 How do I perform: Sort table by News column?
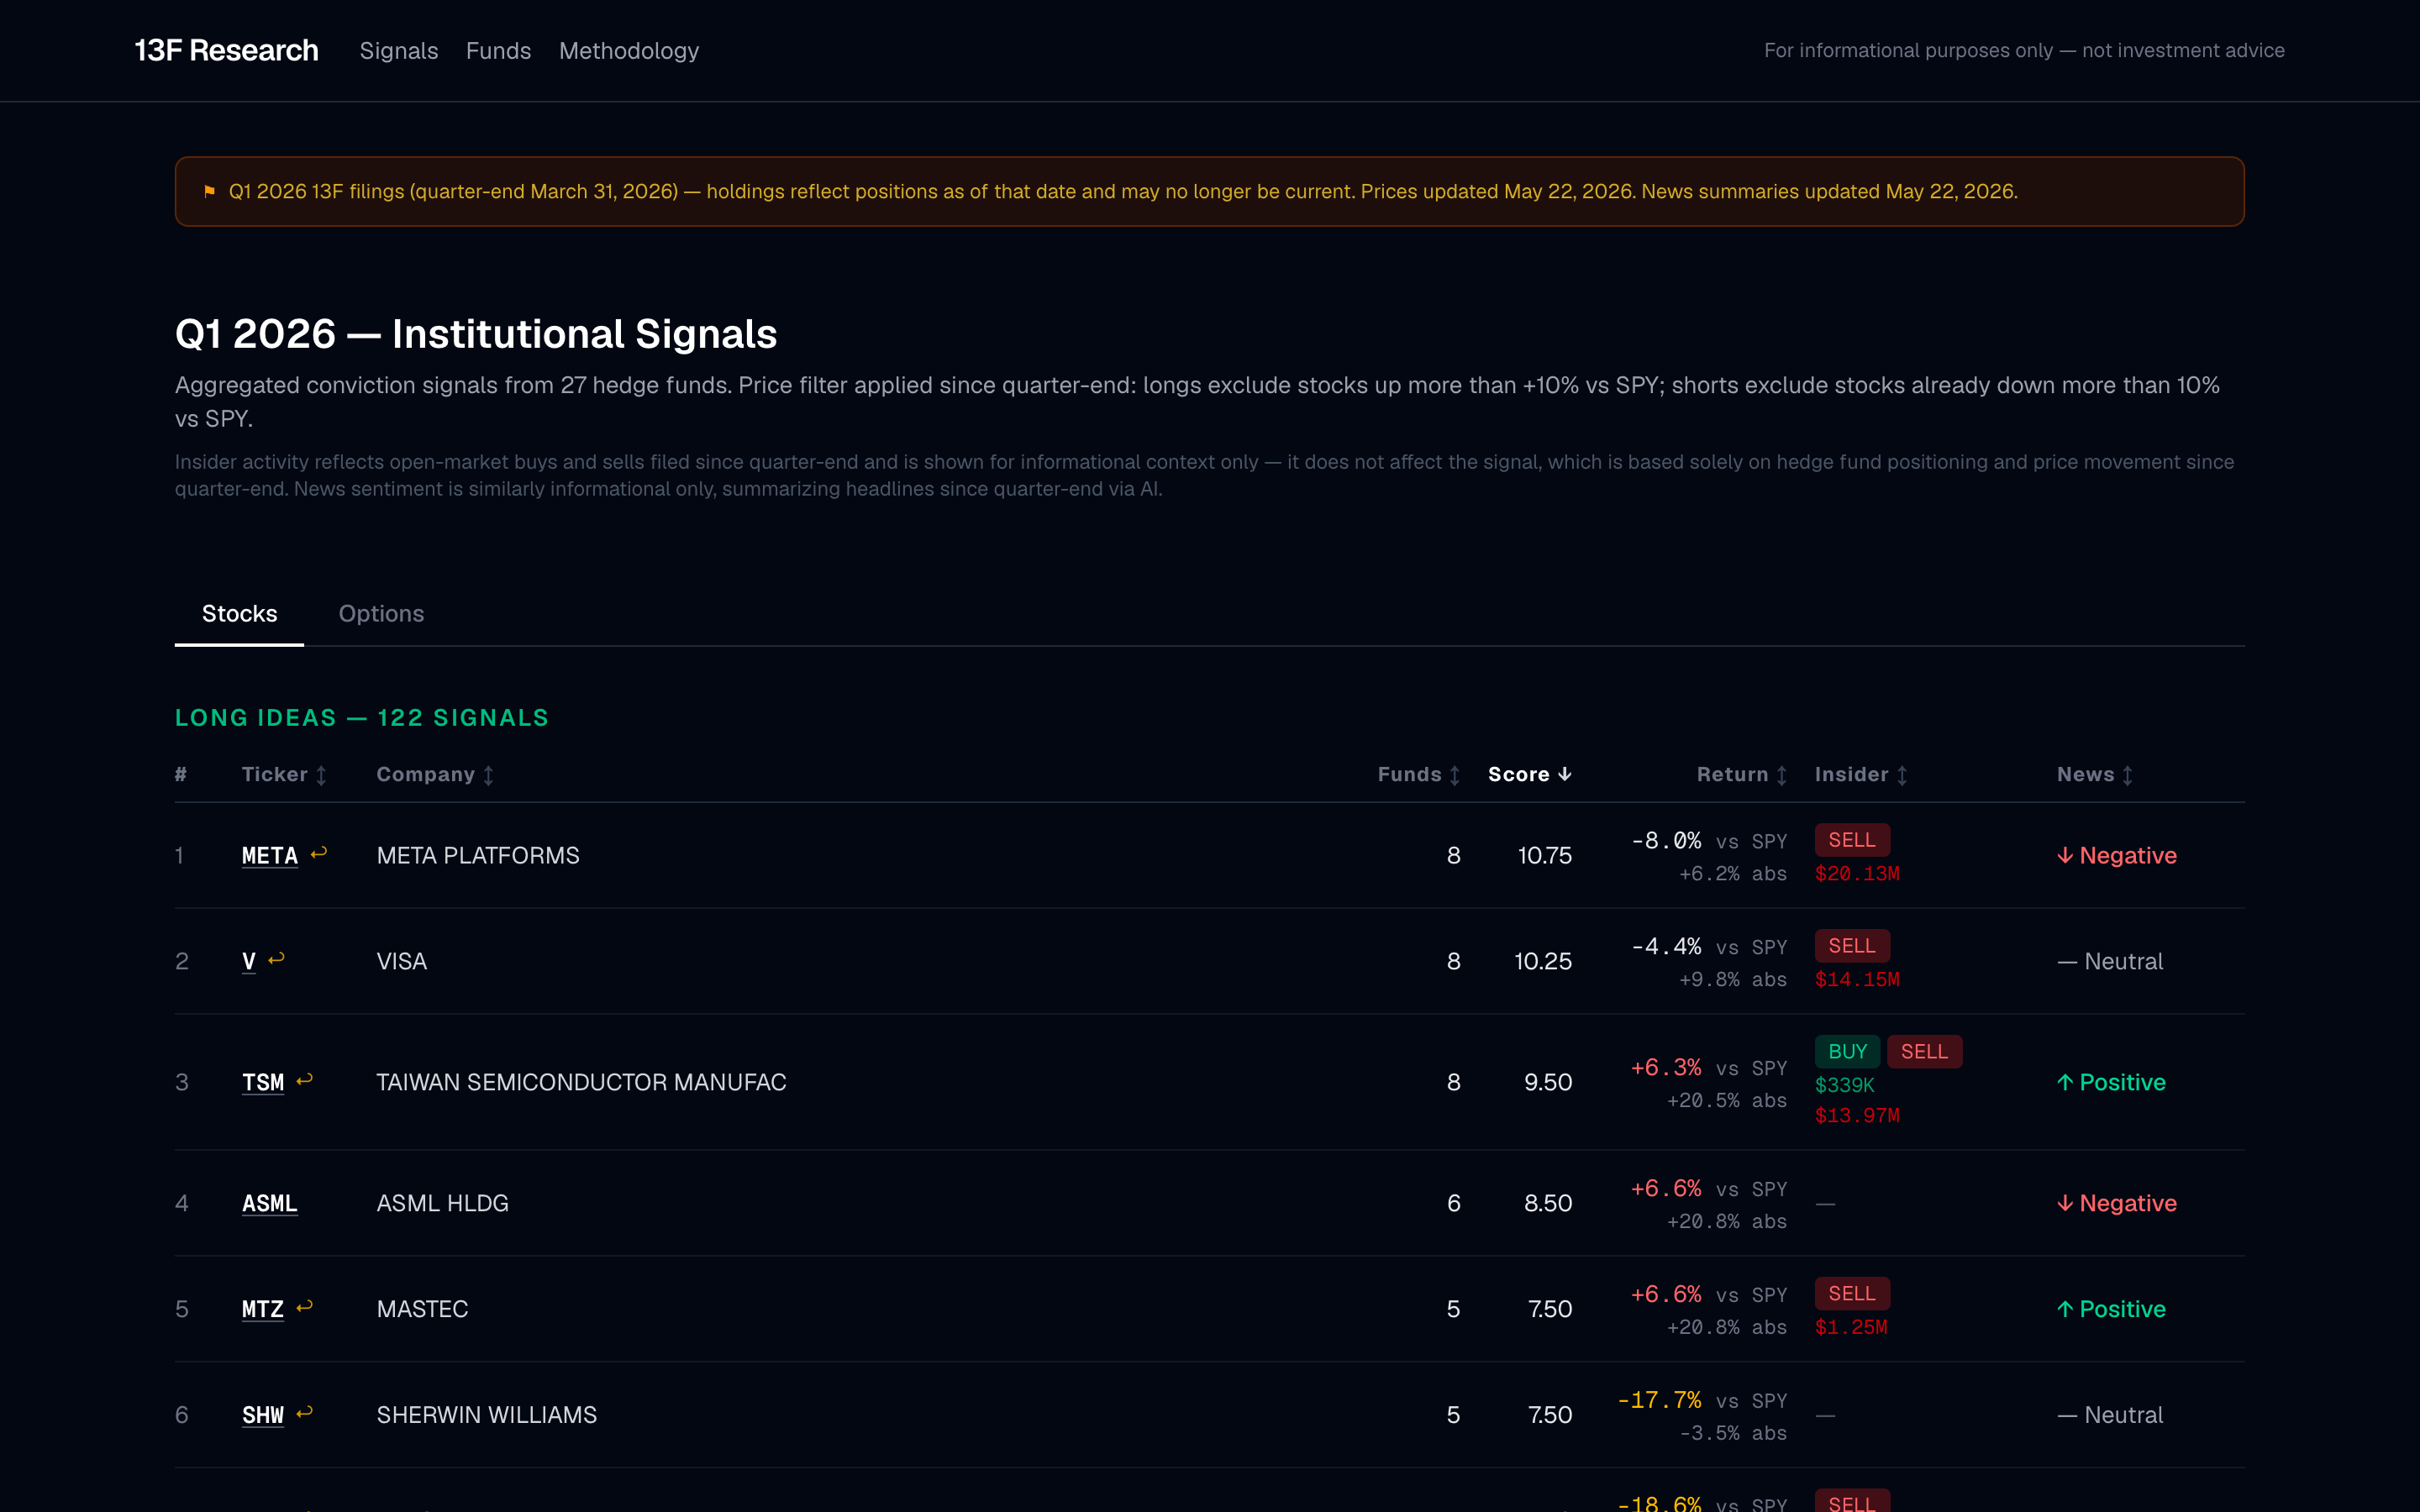[2095, 775]
